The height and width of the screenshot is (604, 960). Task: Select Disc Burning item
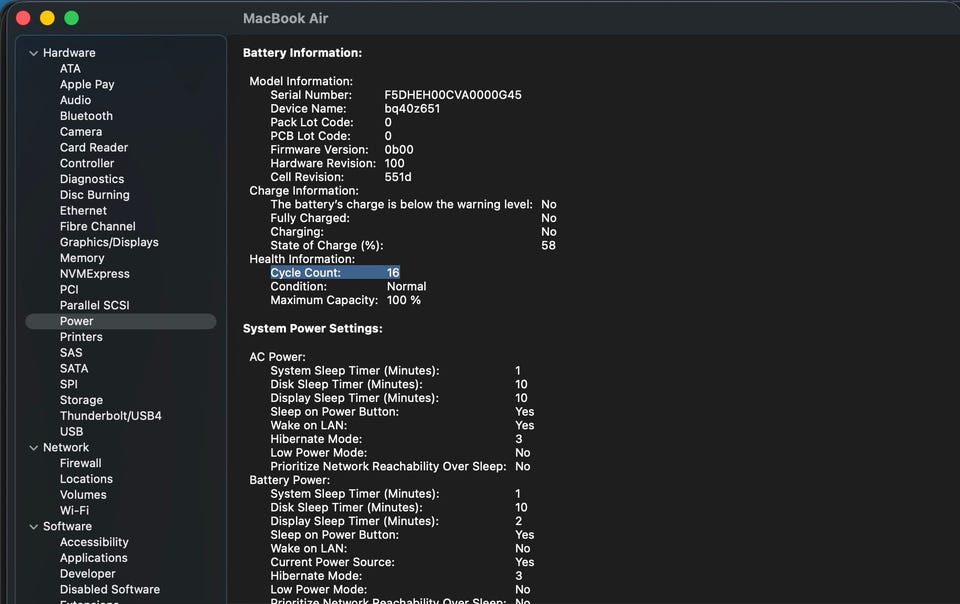coord(95,195)
